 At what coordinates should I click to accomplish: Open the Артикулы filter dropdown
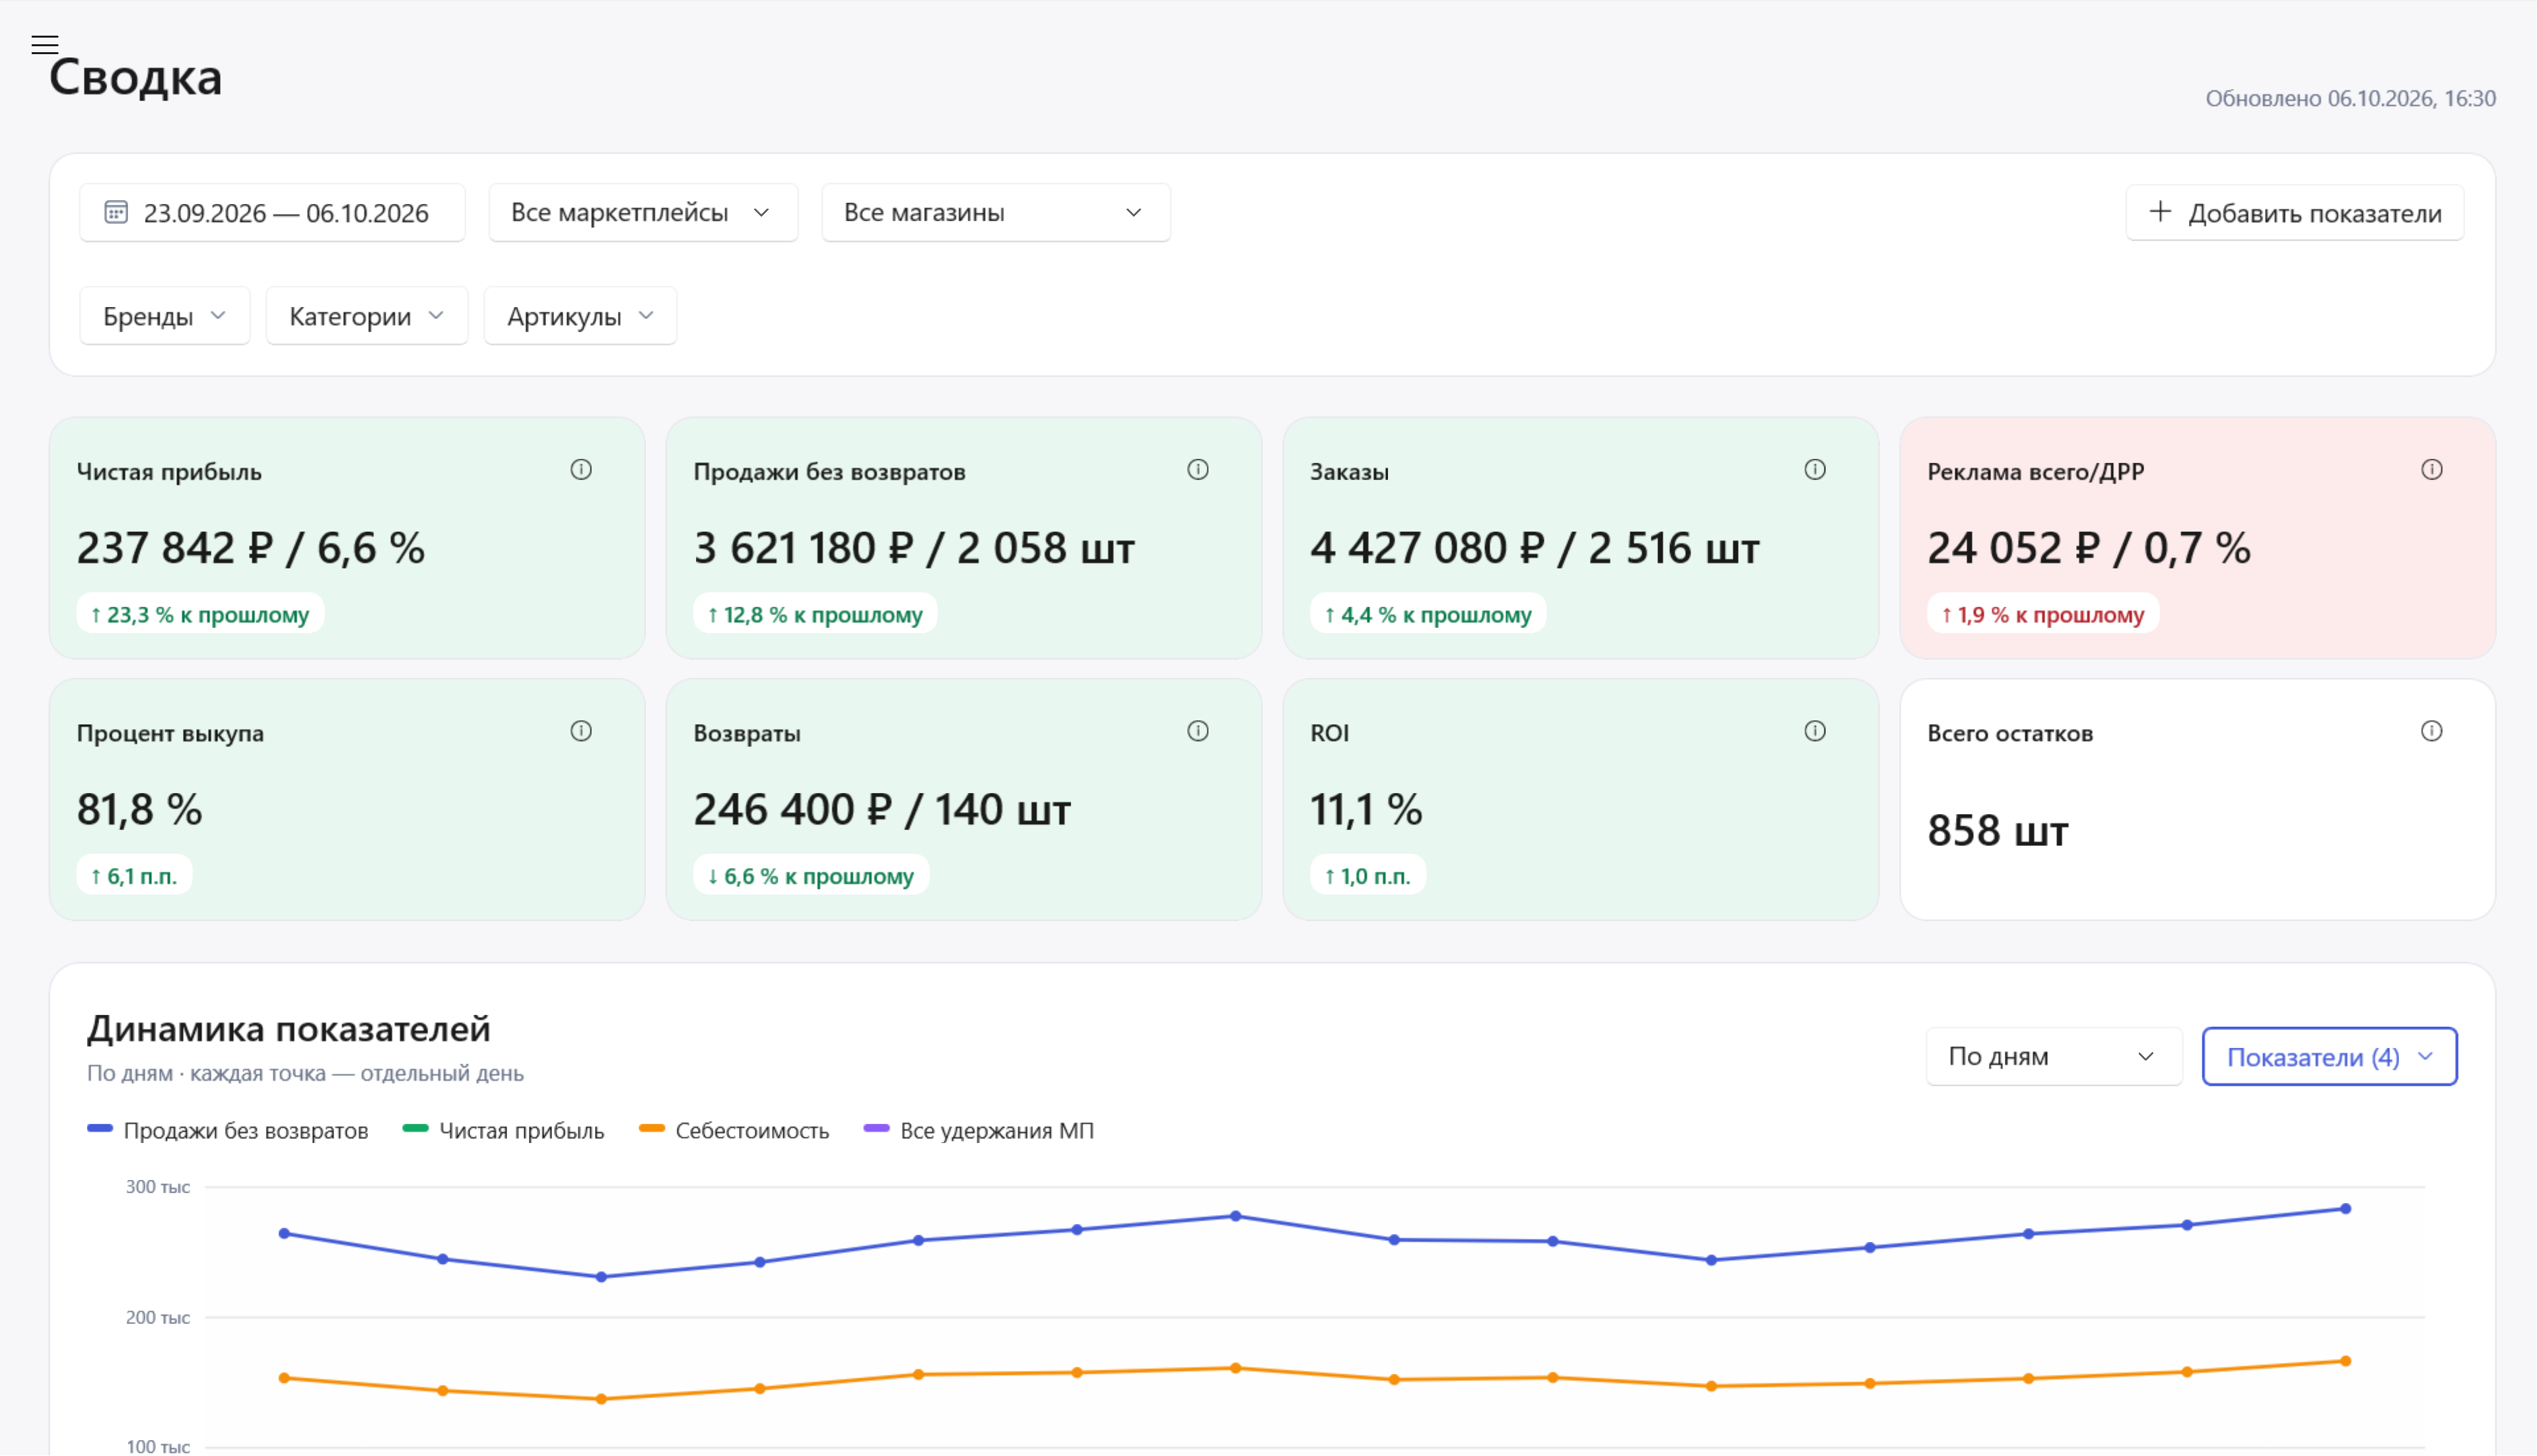pyautogui.click(x=580, y=316)
